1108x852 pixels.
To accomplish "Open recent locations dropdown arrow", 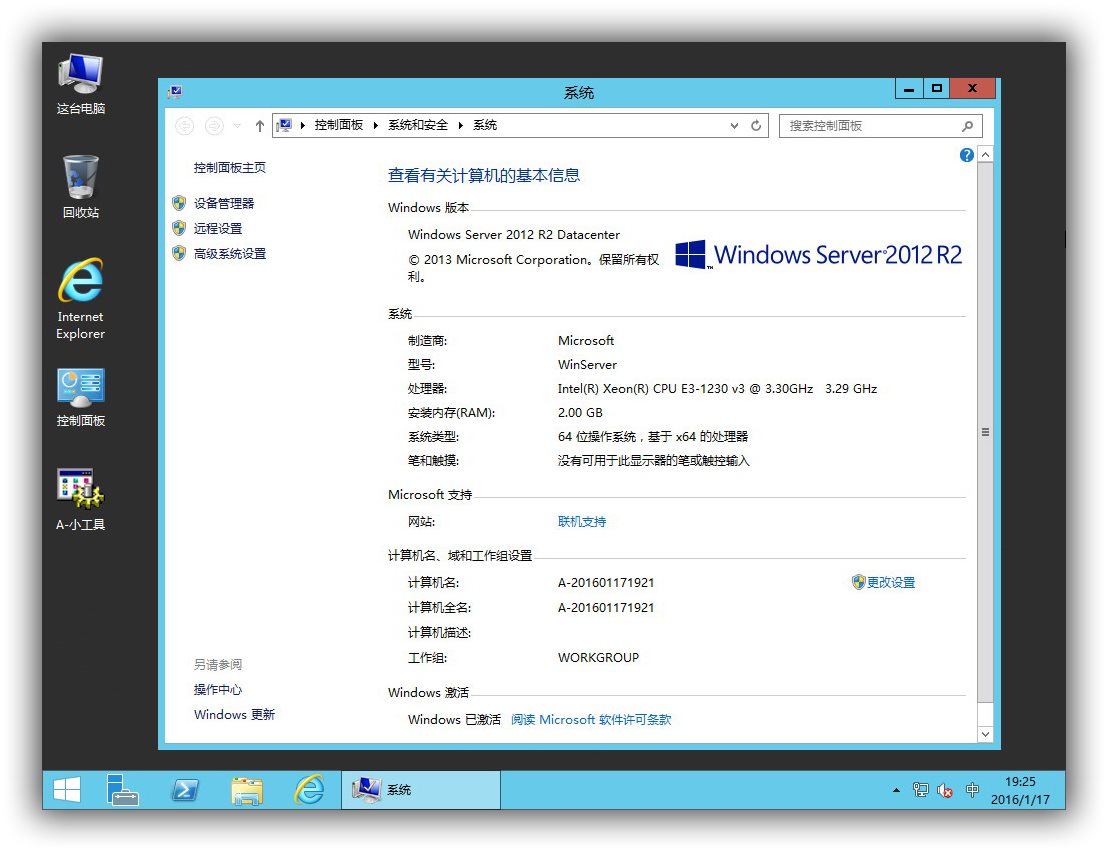I will point(237,126).
